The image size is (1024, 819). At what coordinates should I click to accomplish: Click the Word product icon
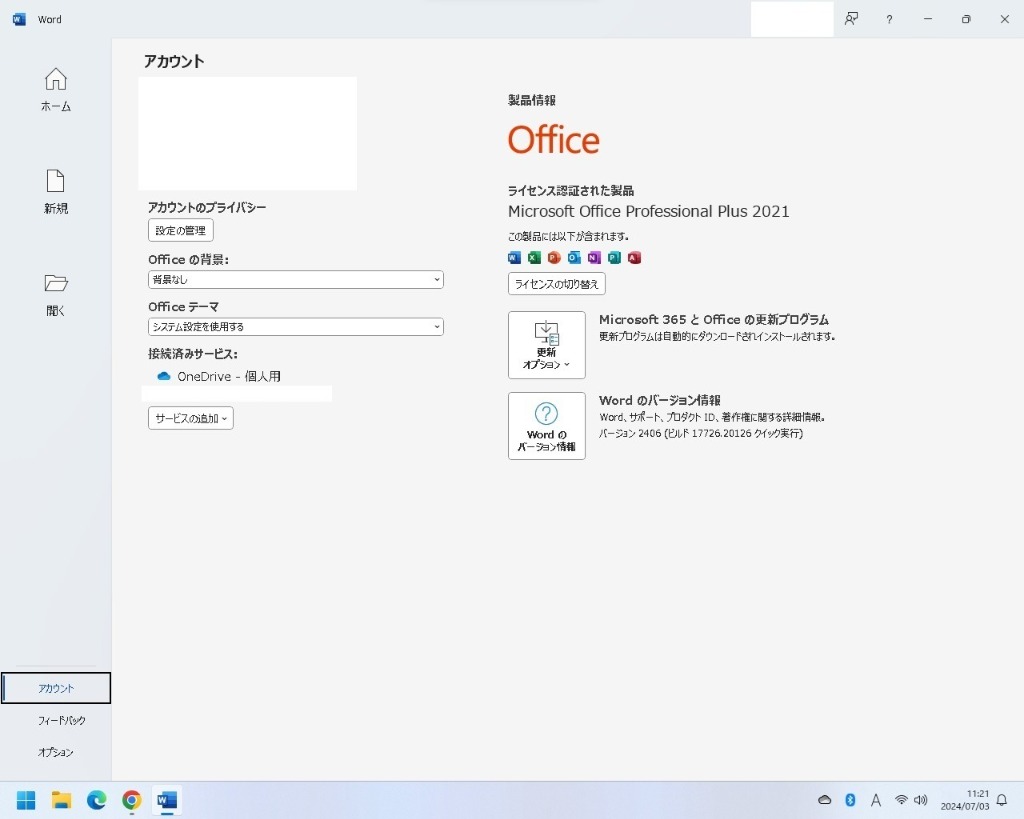(x=515, y=257)
